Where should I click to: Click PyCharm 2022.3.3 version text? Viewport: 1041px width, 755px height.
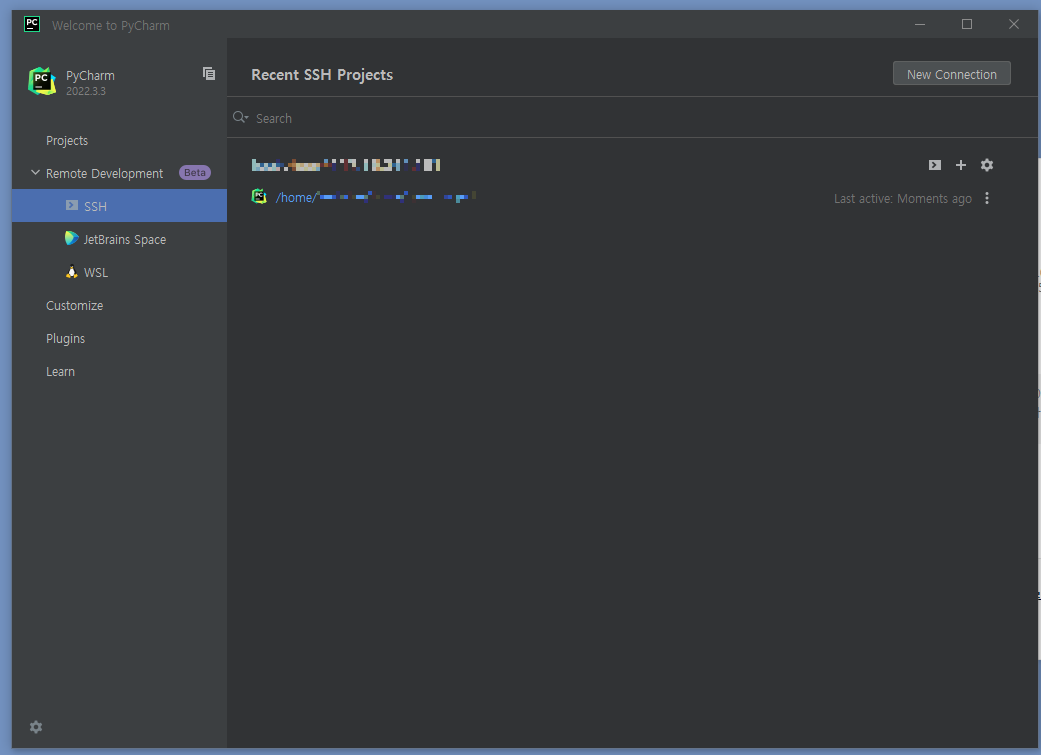tap(86, 91)
